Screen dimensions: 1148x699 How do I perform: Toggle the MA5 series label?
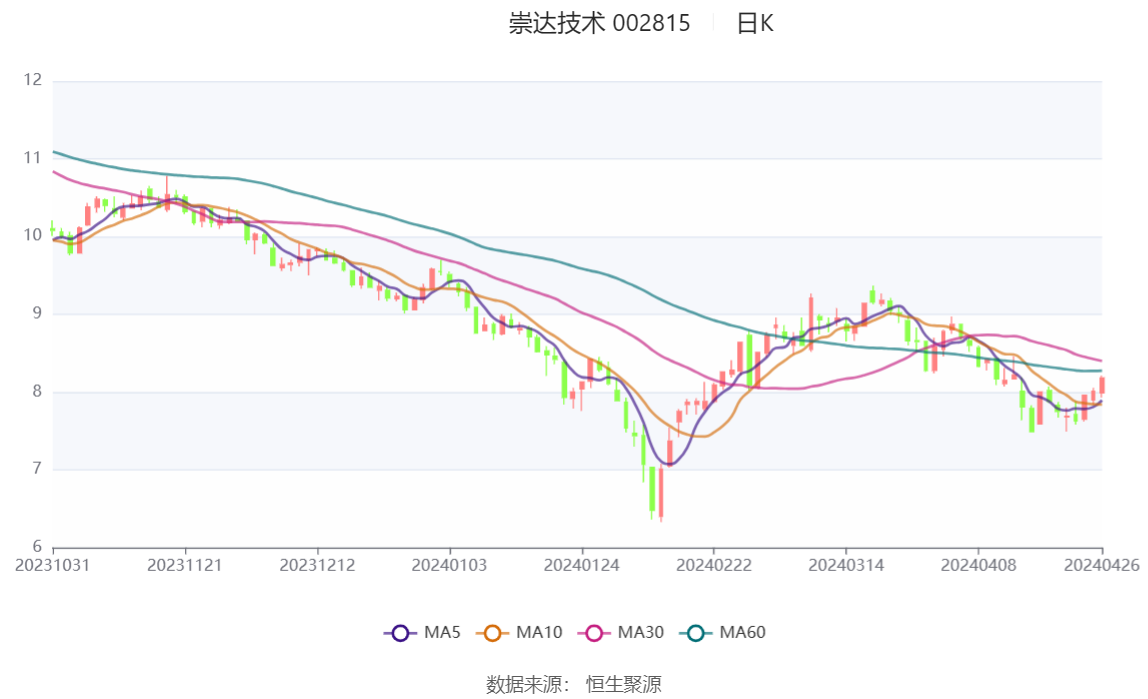(442, 633)
